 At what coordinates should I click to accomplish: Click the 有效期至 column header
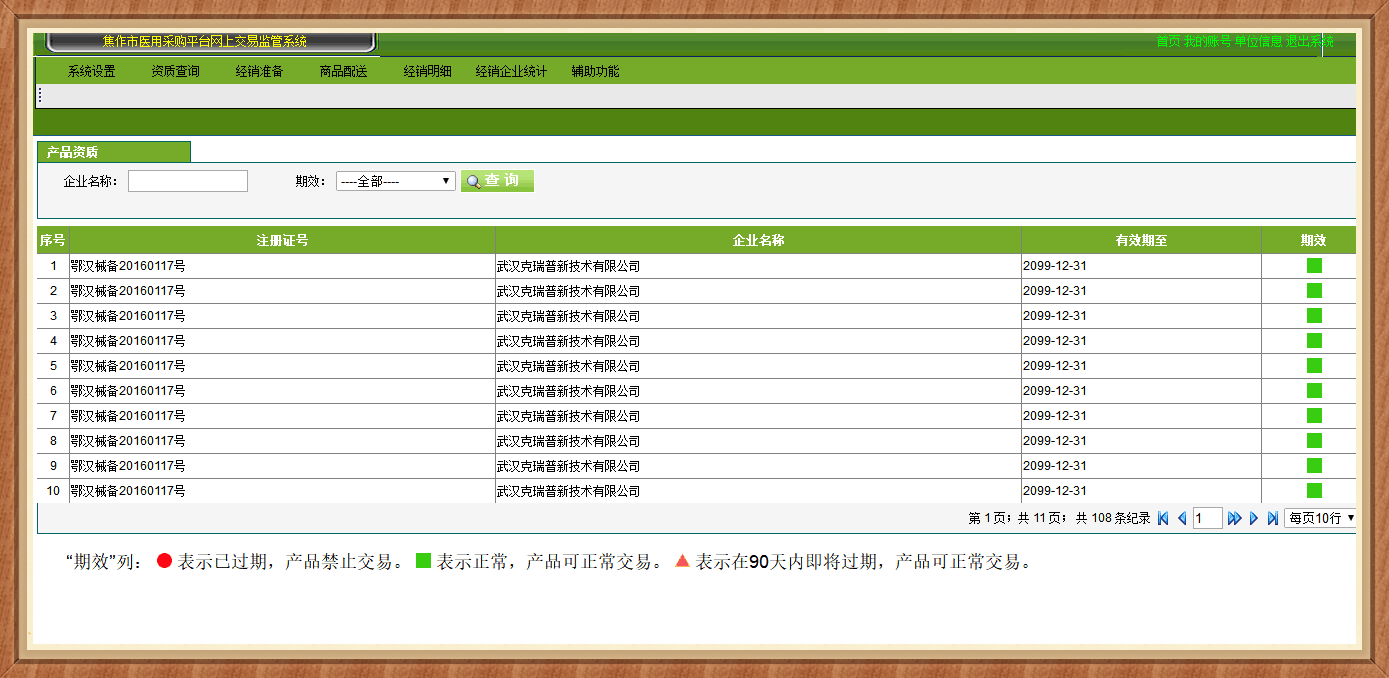click(1141, 240)
